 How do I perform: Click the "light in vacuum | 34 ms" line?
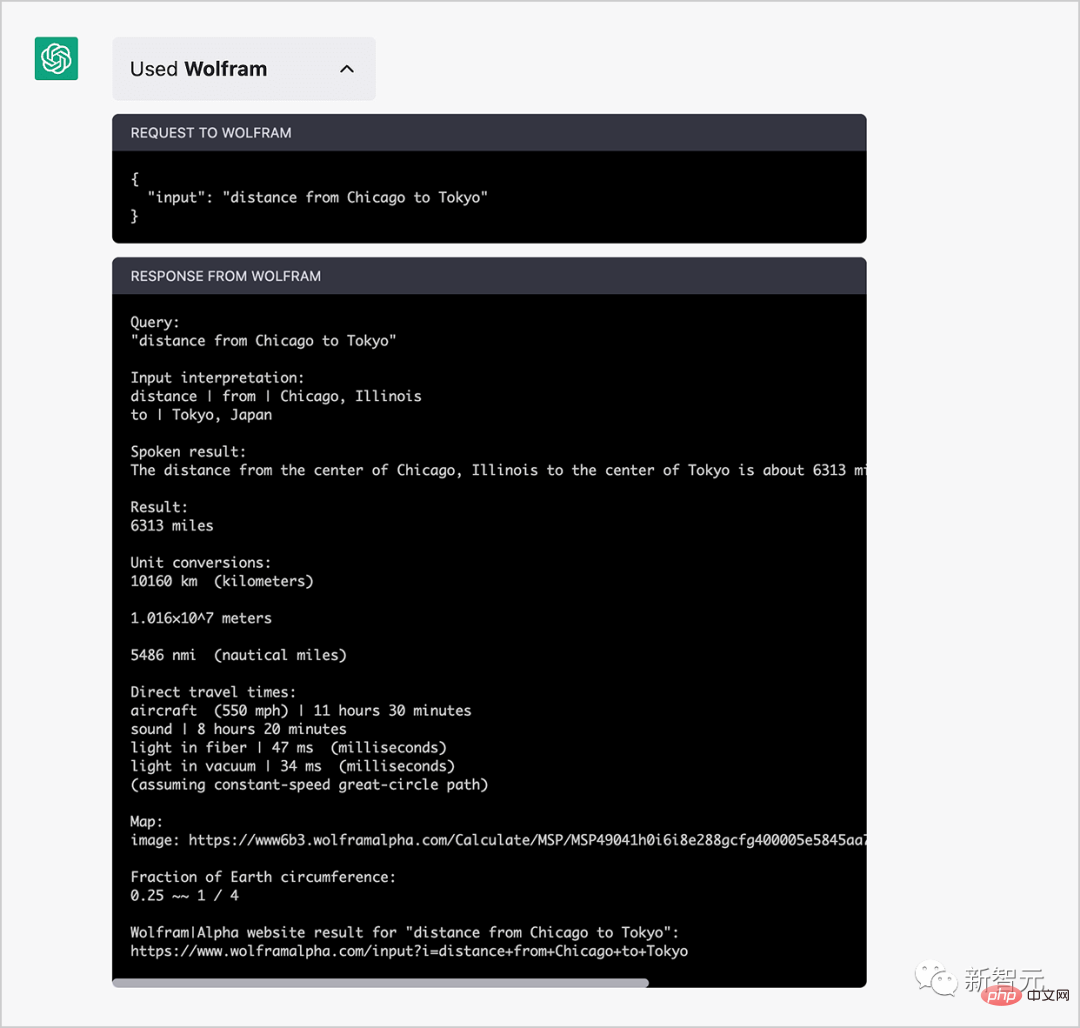293,766
